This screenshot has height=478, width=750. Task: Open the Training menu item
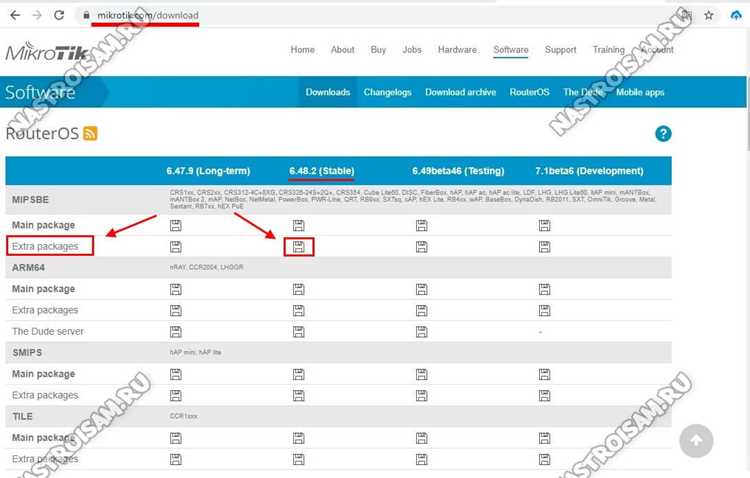tap(608, 50)
